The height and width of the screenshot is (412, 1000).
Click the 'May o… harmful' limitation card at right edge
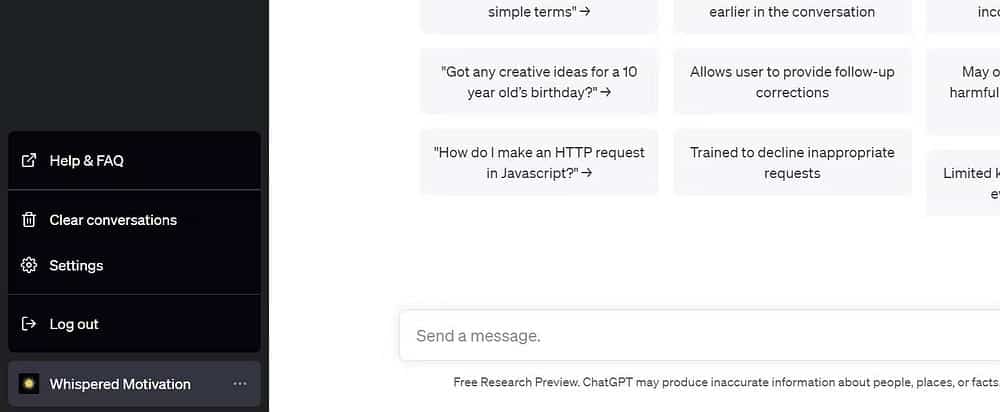963,91
